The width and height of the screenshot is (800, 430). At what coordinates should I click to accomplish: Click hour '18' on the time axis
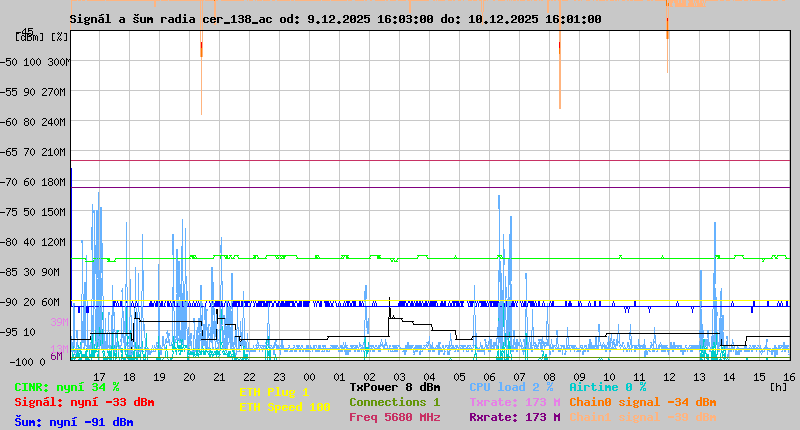[130, 377]
